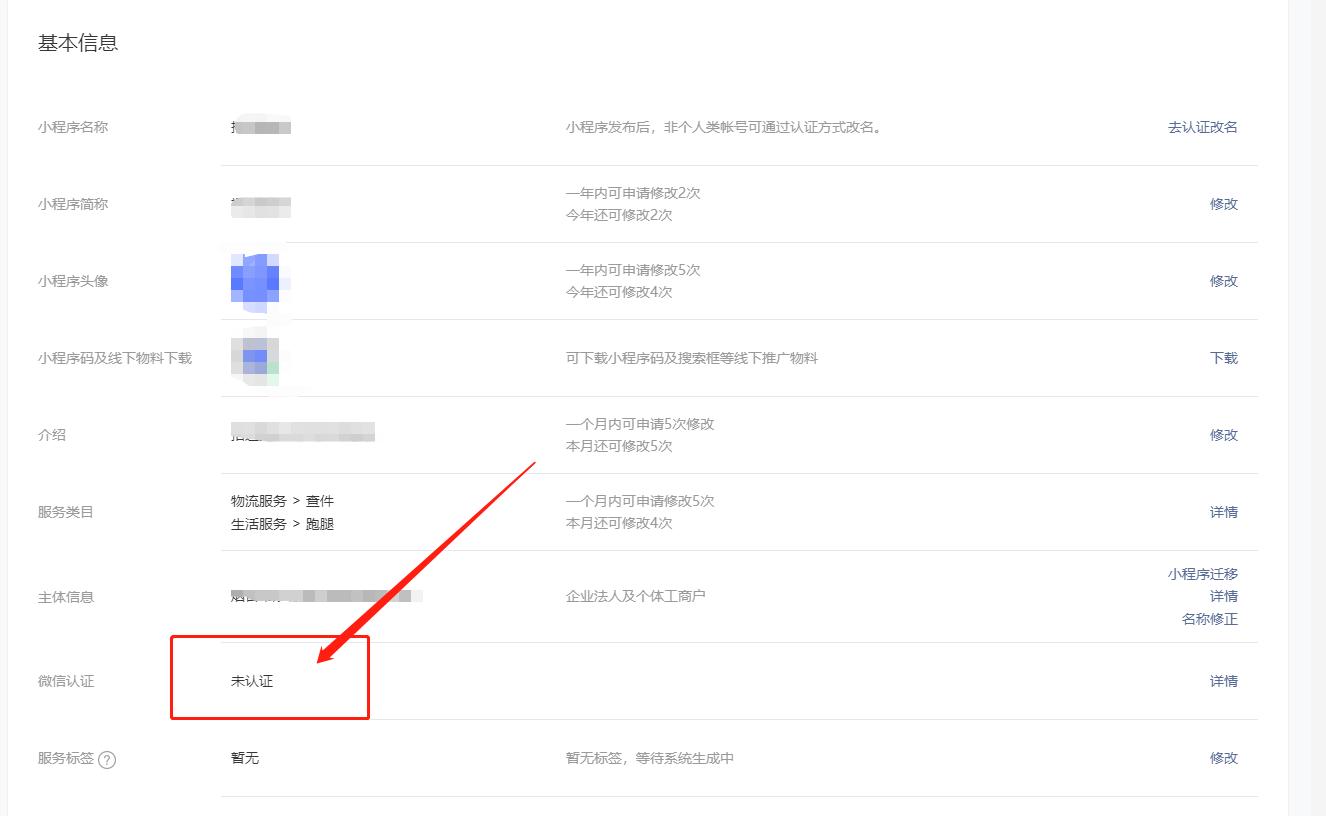Screen dimensions: 1326x816
Task: Click the 本月还可修改4次 note
Action: [x=619, y=523]
